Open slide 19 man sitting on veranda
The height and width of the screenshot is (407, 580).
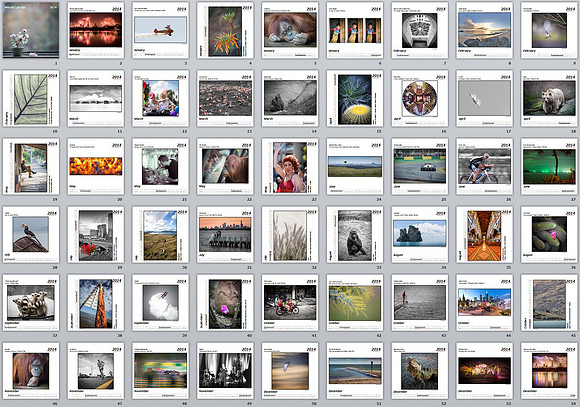31,166
